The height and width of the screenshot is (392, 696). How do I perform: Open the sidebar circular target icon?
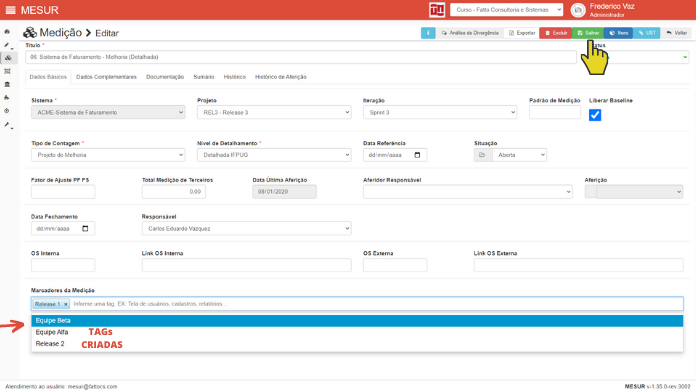click(7, 111)
